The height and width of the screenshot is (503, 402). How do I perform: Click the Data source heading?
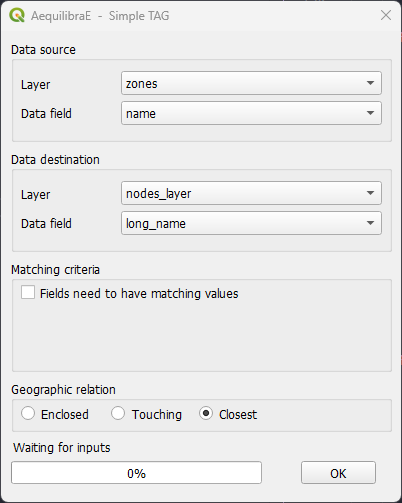pyautogui.click(x=43, y=50)
